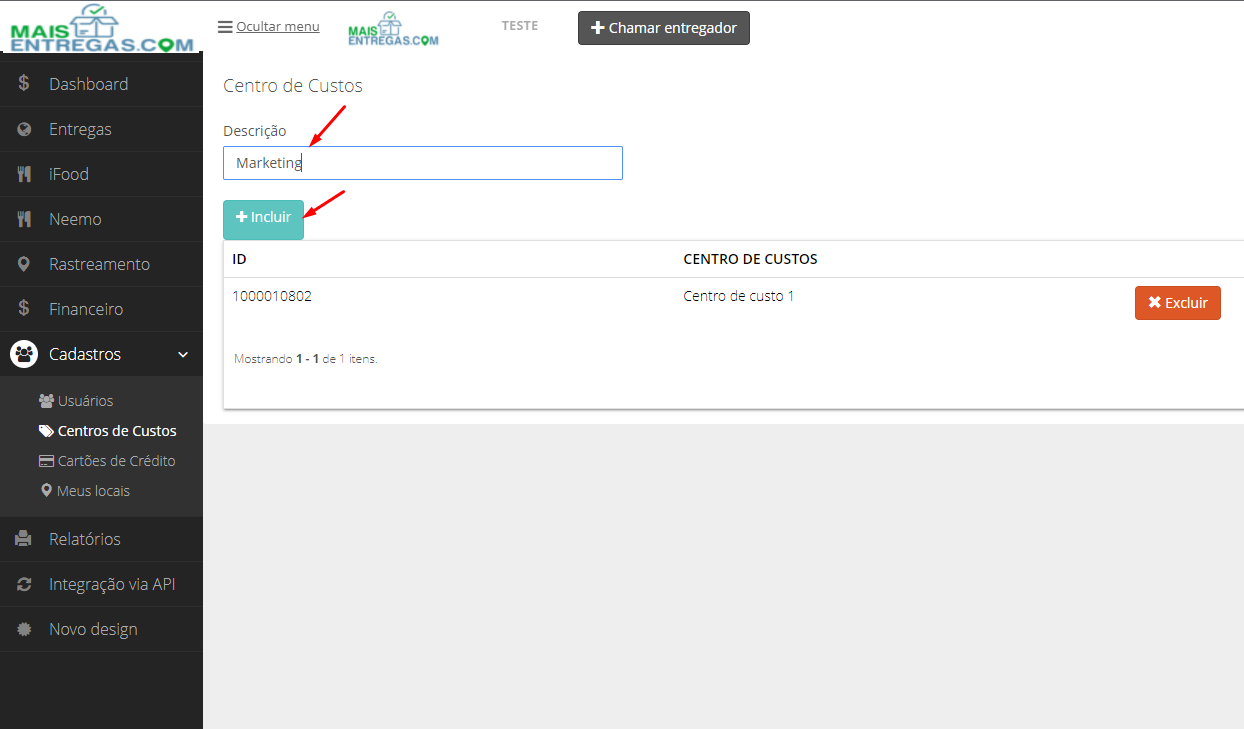Image resolution: width=1244 pixels, height=729 pixels.
Task: Select Rastreamento from the sidebar
Action: 99,264
